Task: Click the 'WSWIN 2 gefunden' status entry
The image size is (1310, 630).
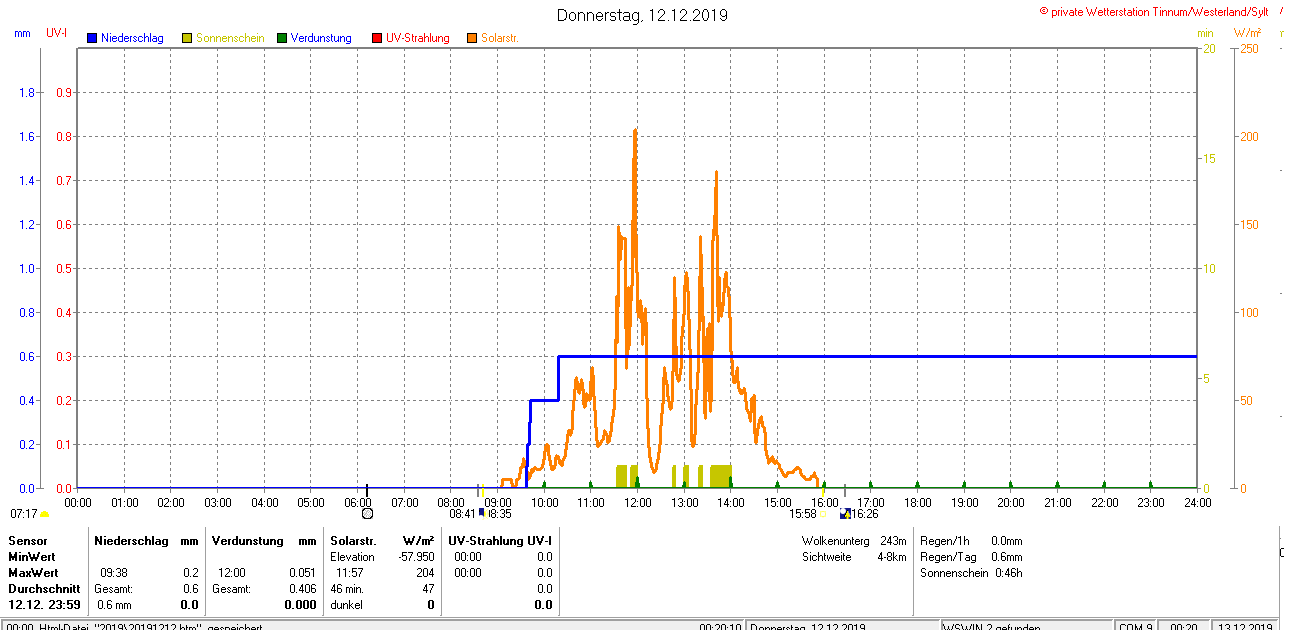Action: 990,627
